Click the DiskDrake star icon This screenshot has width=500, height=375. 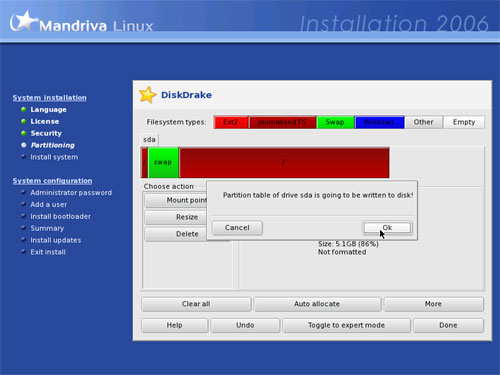pos(148,95)
